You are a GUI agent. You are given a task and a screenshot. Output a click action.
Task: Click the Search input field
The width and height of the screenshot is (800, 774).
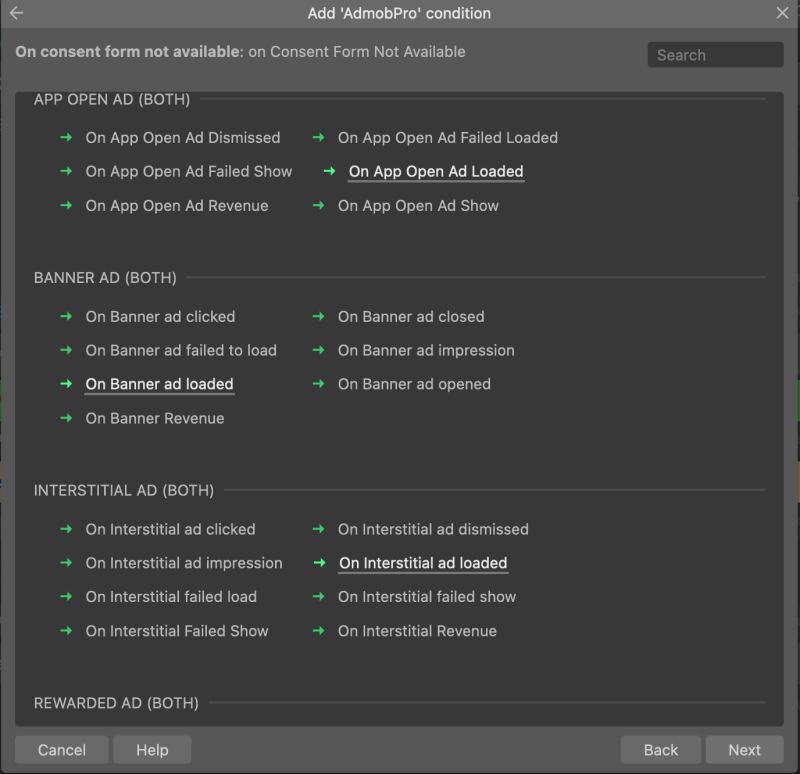[715, 55]
